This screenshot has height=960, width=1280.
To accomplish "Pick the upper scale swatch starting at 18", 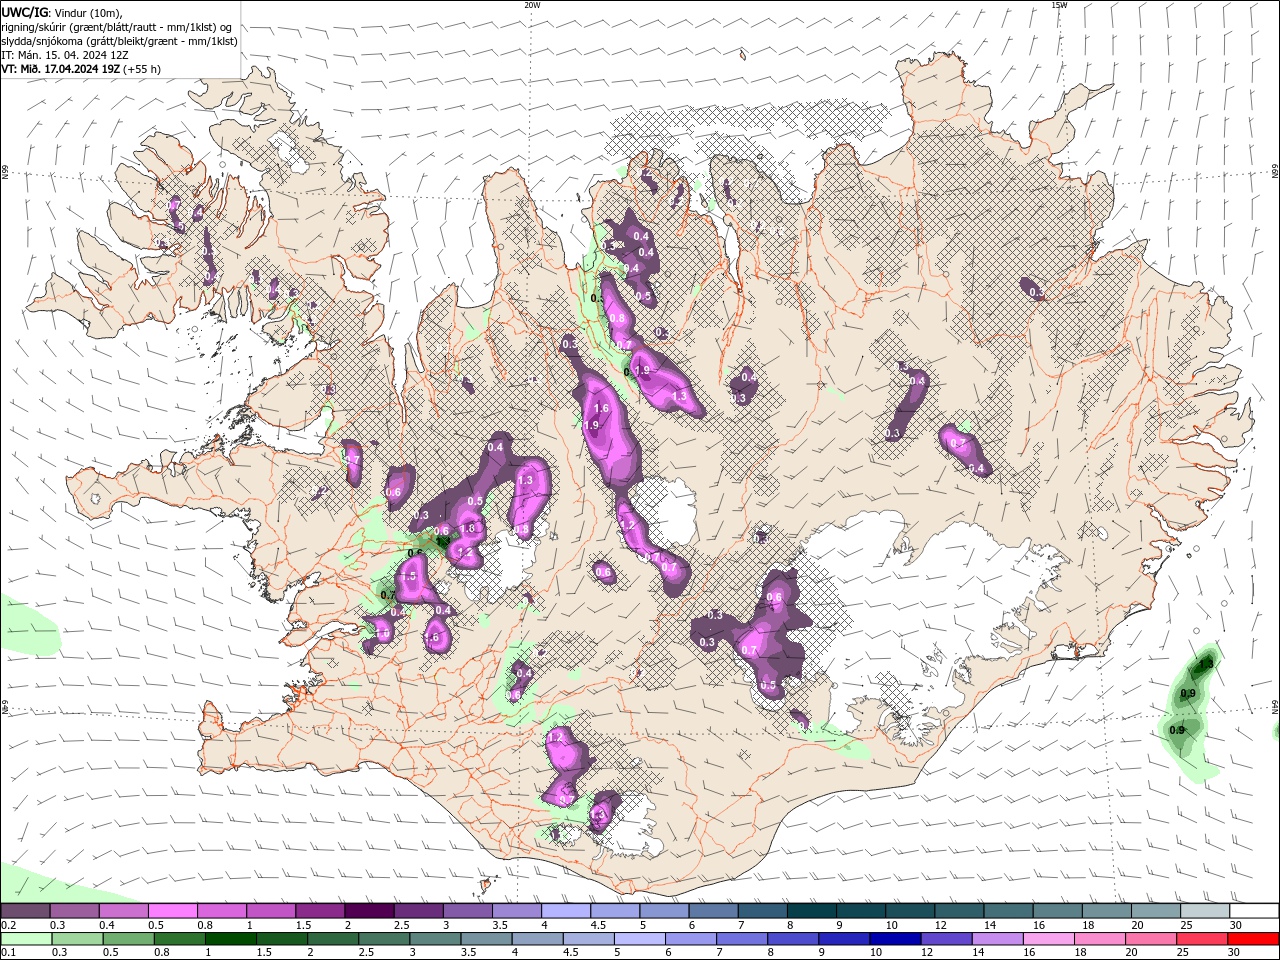I will click(x=1107, y=911).
